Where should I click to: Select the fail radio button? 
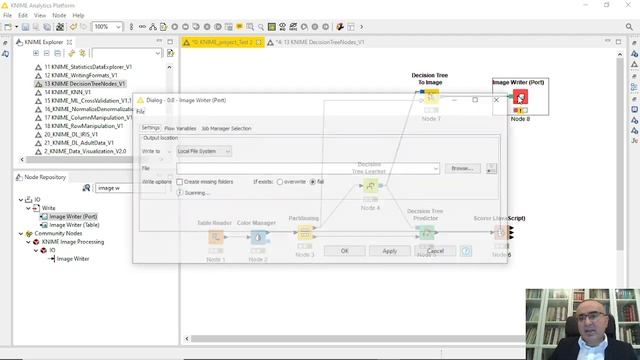(313, 182)
